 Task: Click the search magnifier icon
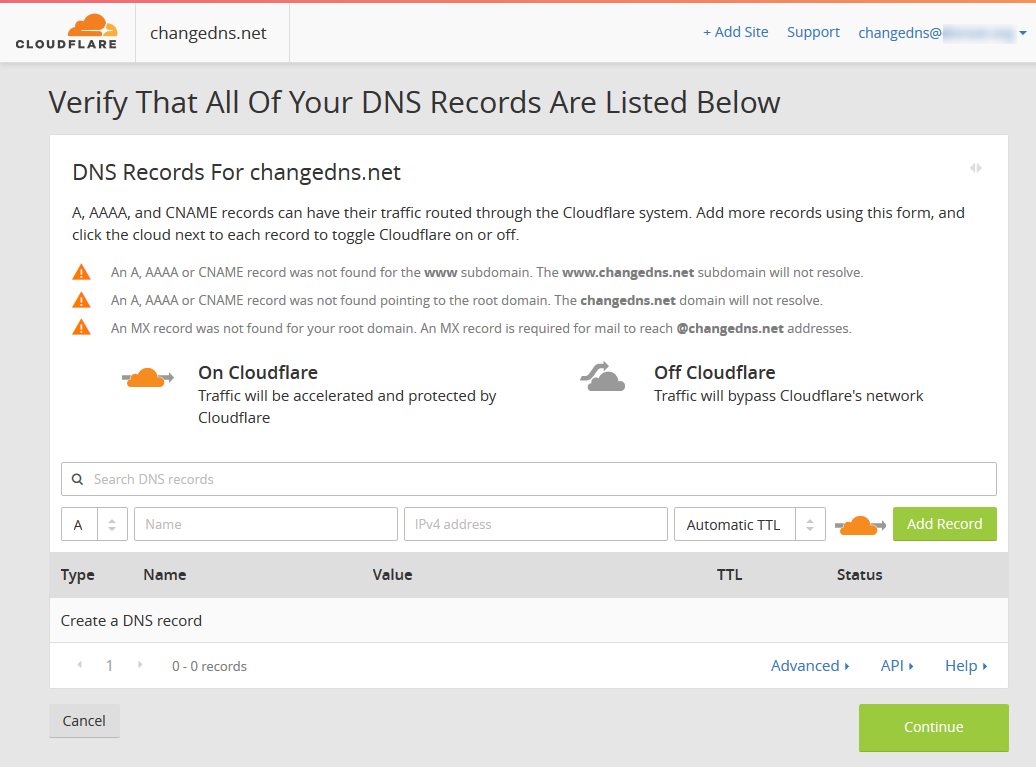pyautogui.click(x=78, y=479)
